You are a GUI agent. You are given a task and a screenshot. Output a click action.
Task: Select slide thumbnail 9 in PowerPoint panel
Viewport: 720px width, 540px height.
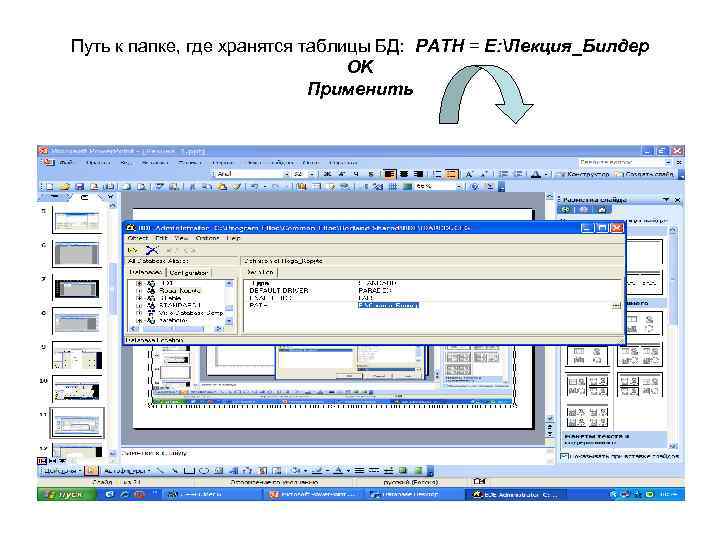click(77, 356)
